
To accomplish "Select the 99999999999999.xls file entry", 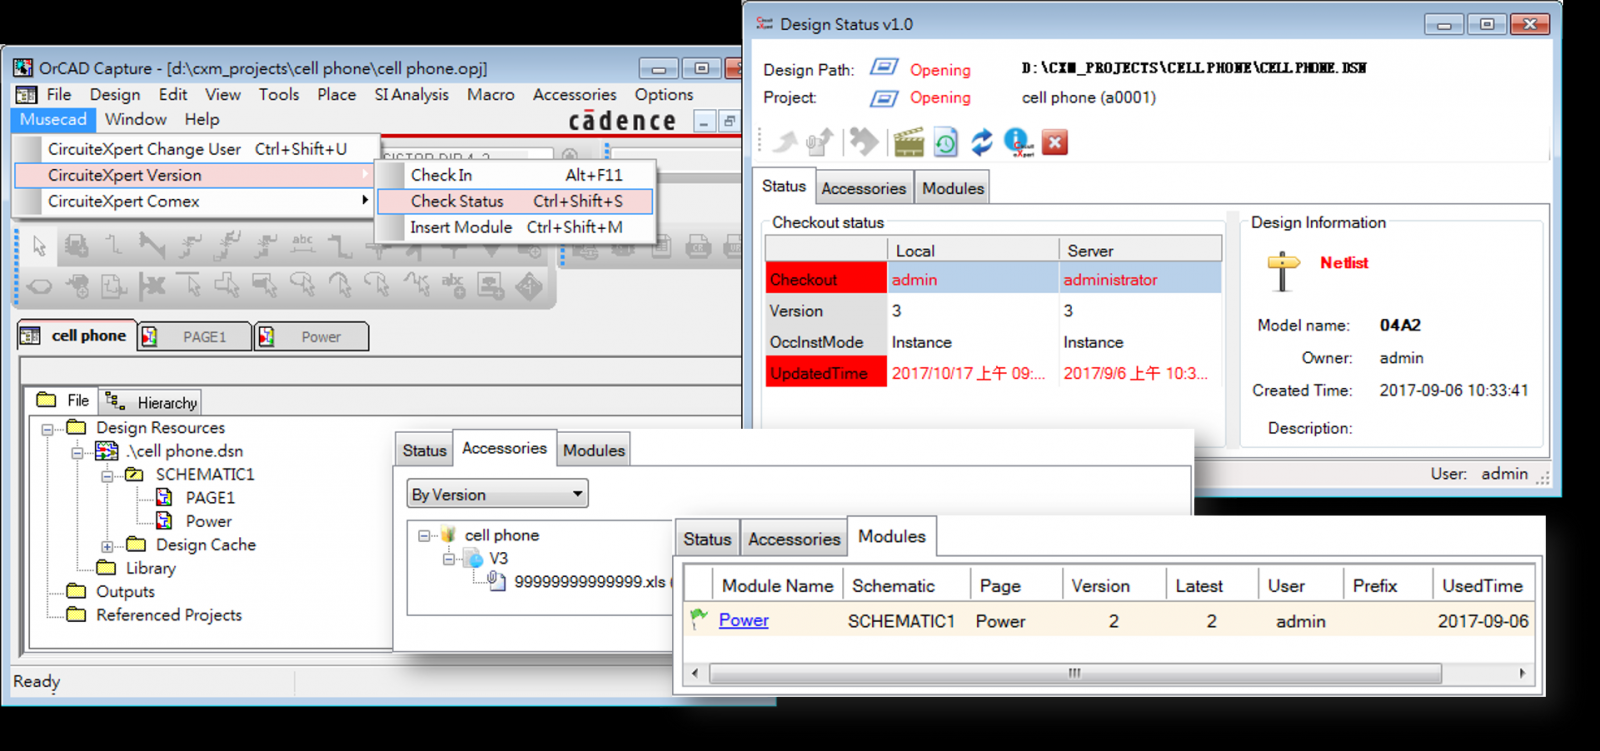I will coord(589,582).
